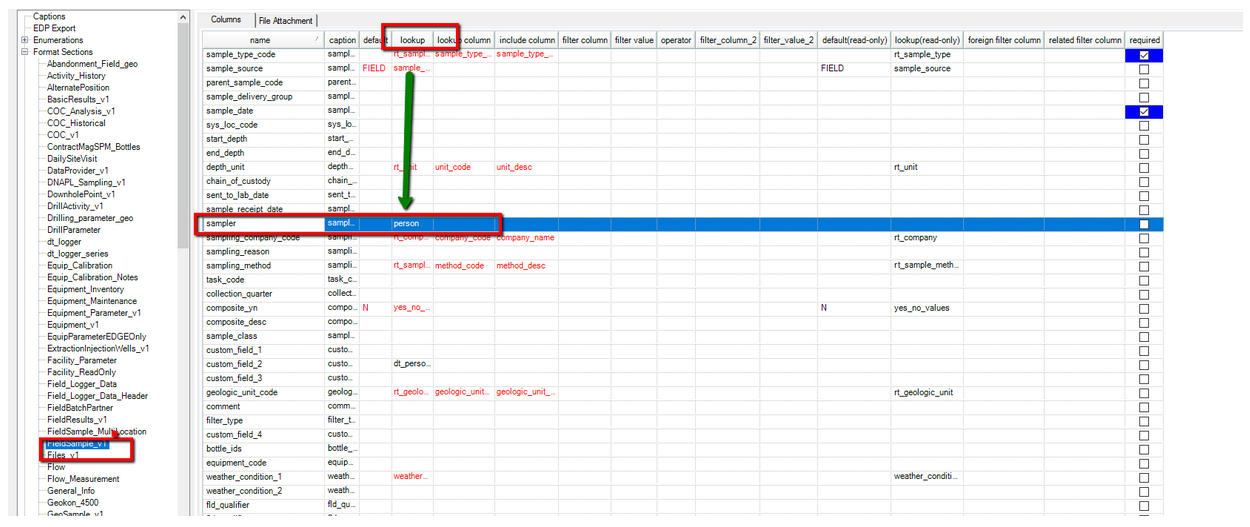Screen dimensions: 1250x527
Task: Check required for sampler row
Action: click(1144, 224)
